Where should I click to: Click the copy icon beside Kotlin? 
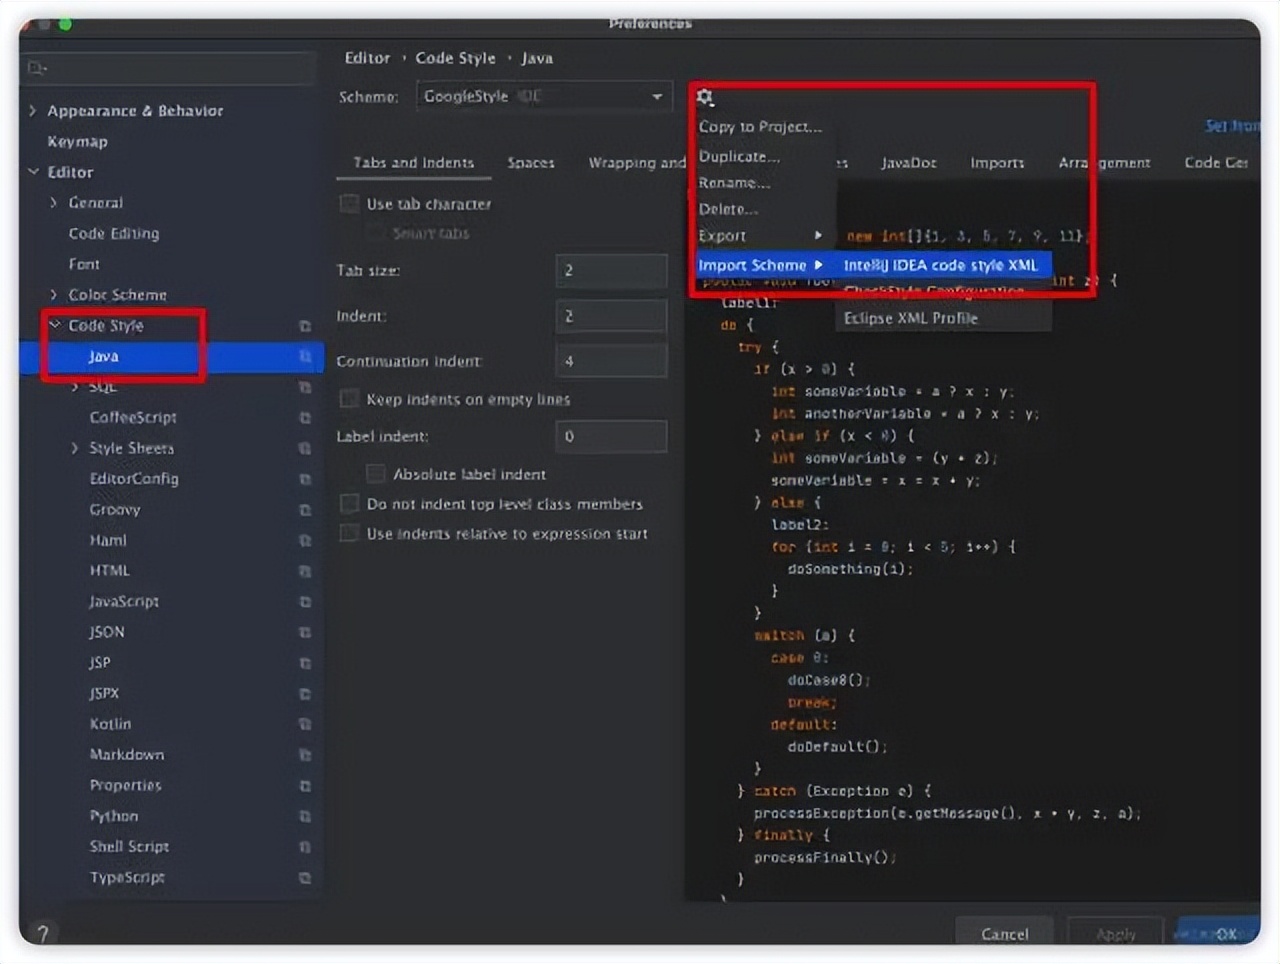pyautogui.click(x=305, y=724)
